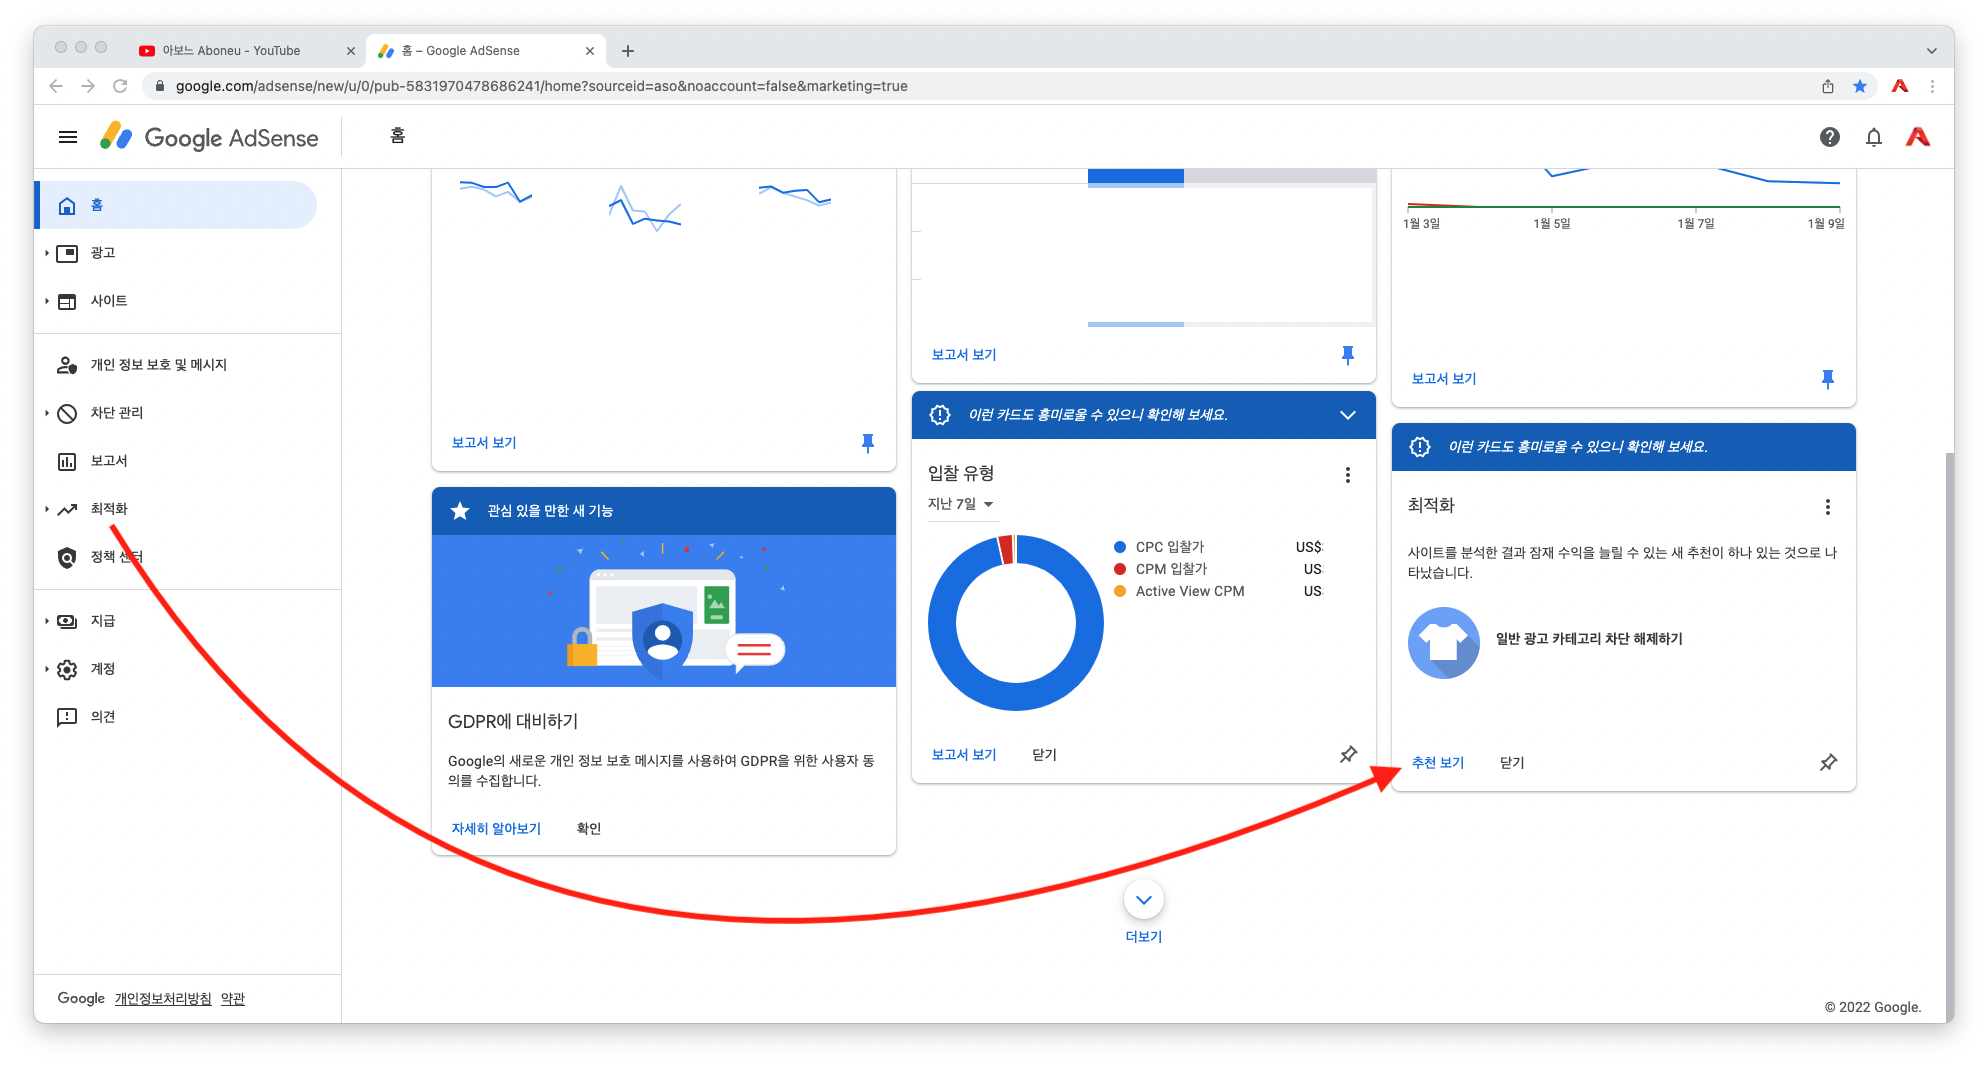Click 닫기 in 최적화 card

pyautogui.click(x=1512, y=763)
